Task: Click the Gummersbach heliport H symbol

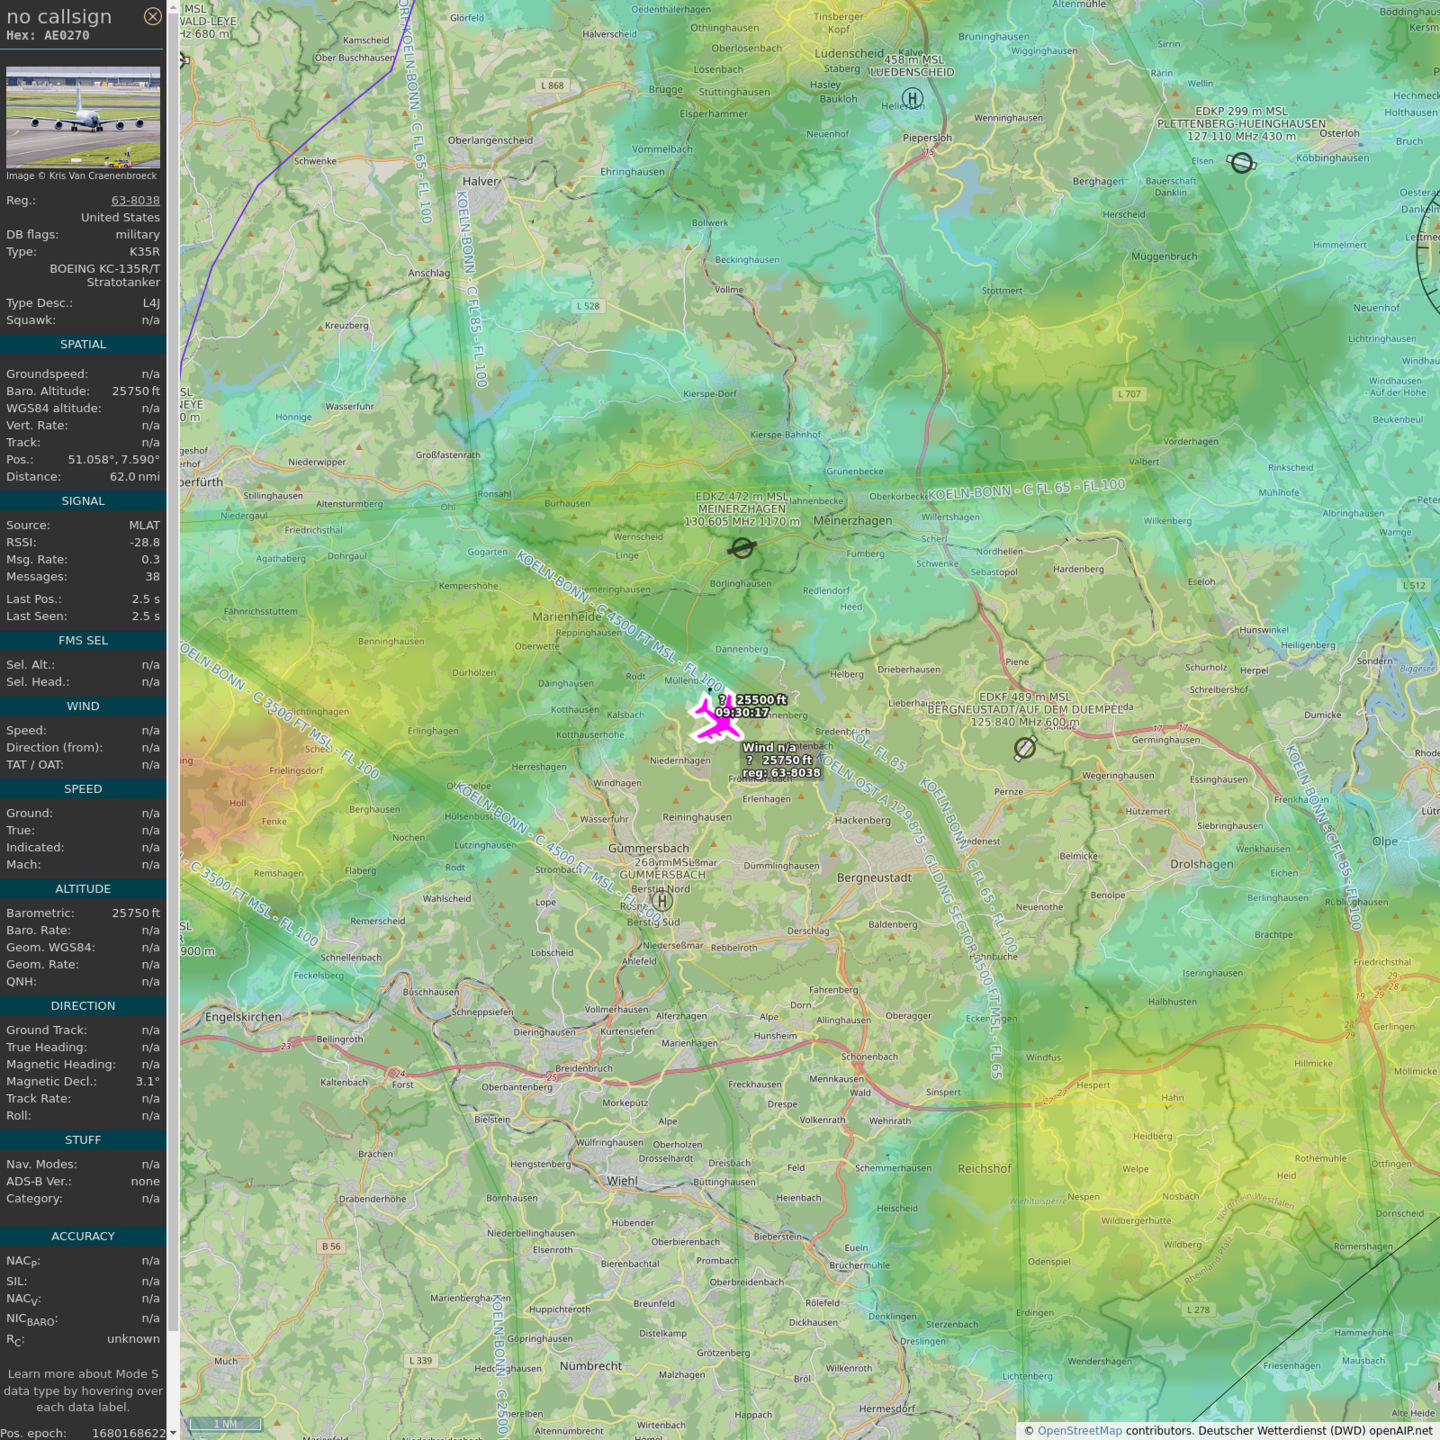Action: [x=662, y=901]
